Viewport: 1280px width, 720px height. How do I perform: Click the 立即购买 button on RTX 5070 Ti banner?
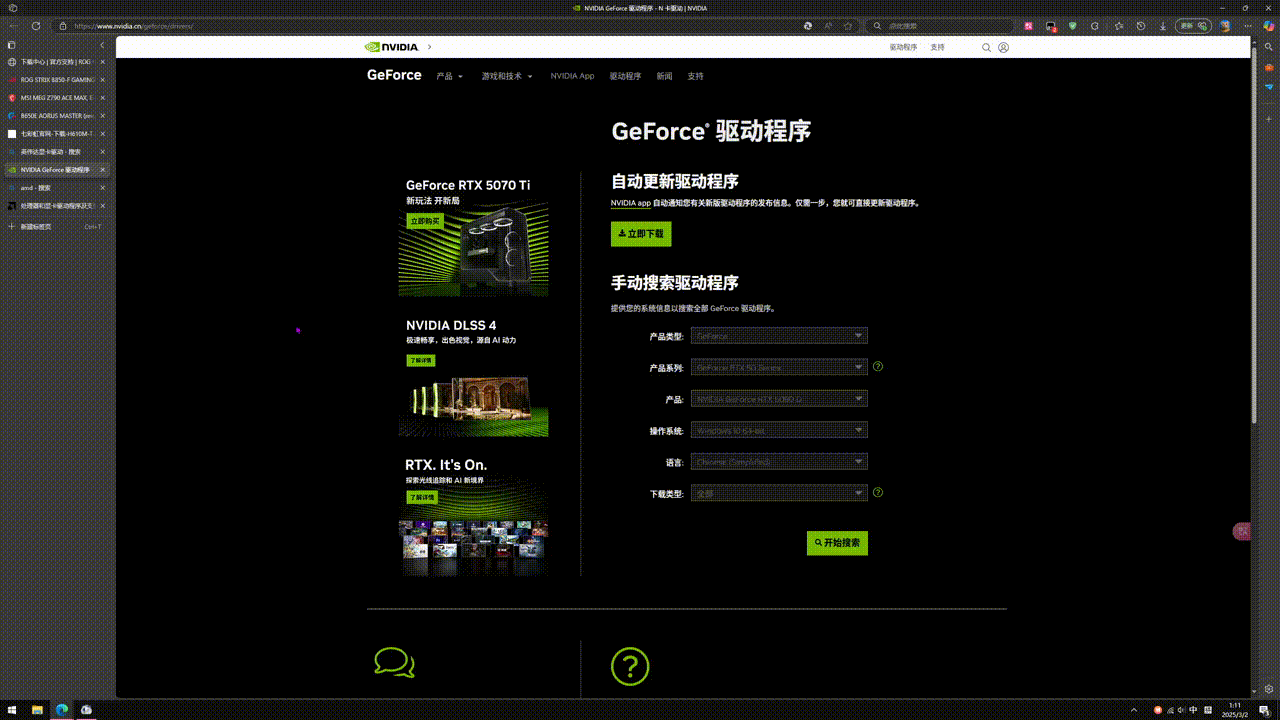[425, 221]
